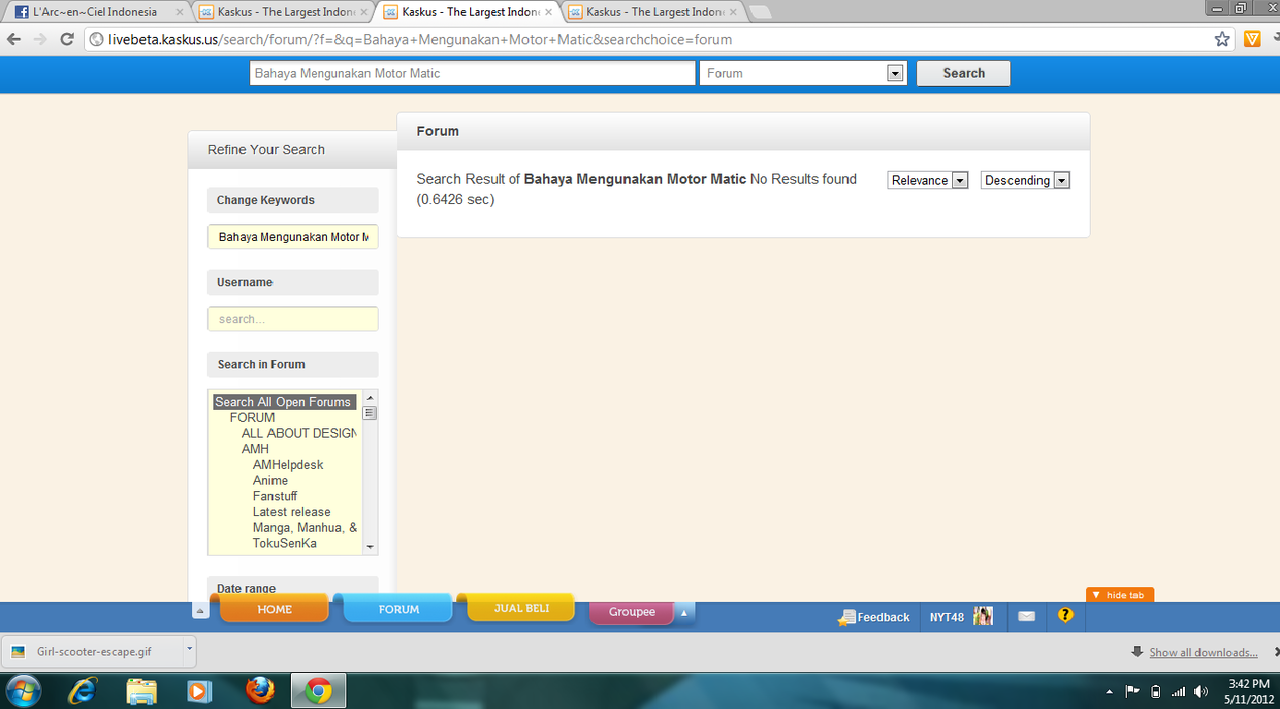
Task: Open the network signal tray icon
Action: [1178, 691]
